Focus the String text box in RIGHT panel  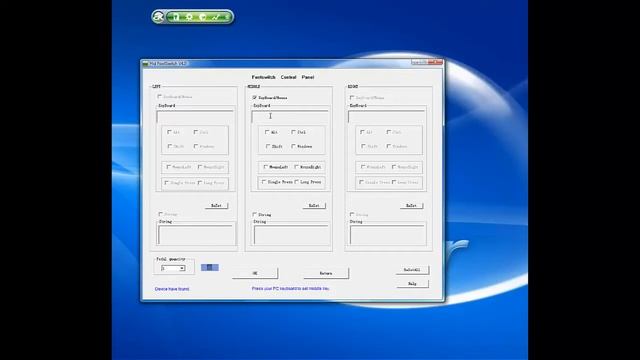388,235
